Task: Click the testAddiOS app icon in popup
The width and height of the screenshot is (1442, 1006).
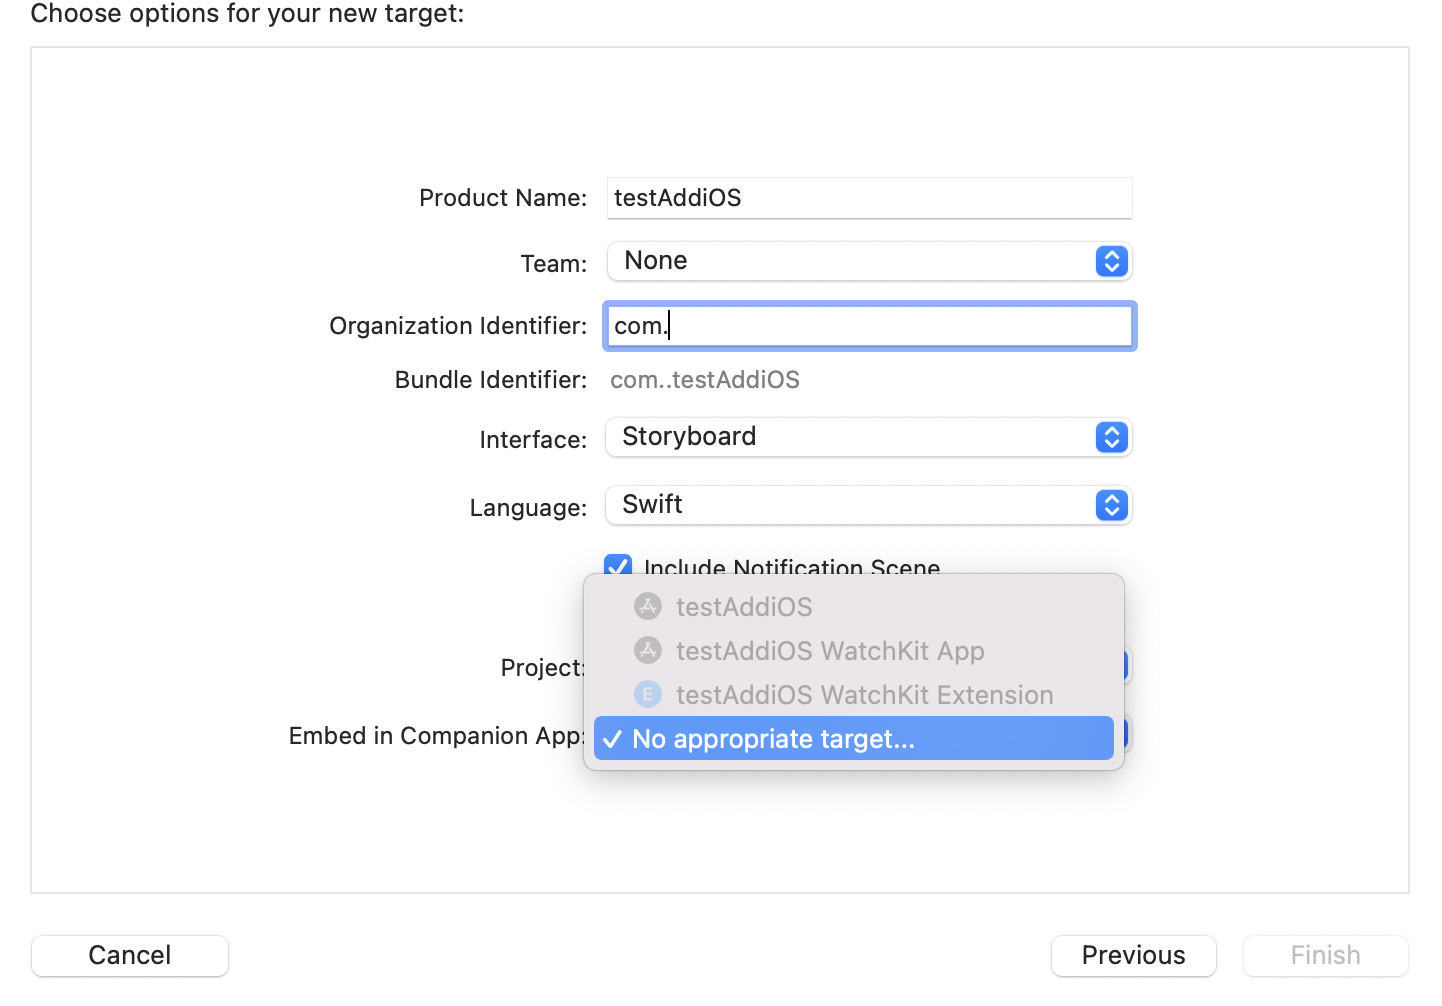Action: [x=648, y=606]
